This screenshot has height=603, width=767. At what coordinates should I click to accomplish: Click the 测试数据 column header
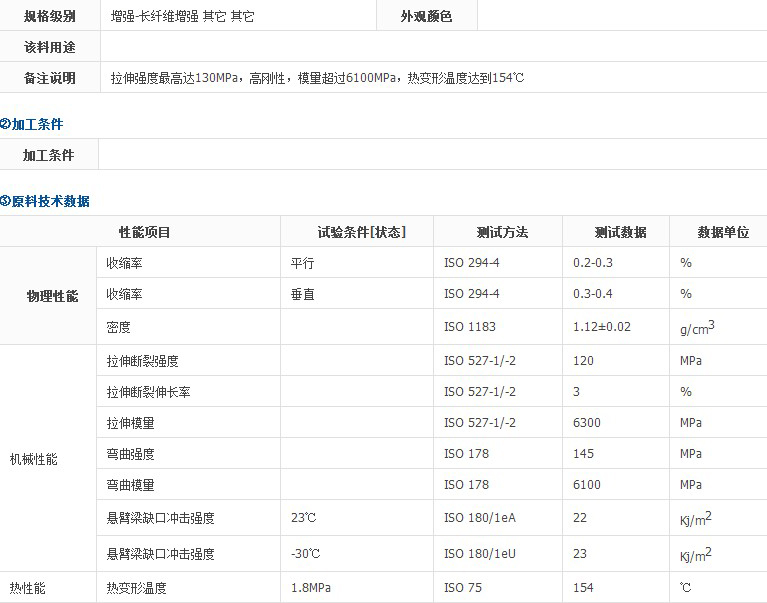tap(620, 232)
